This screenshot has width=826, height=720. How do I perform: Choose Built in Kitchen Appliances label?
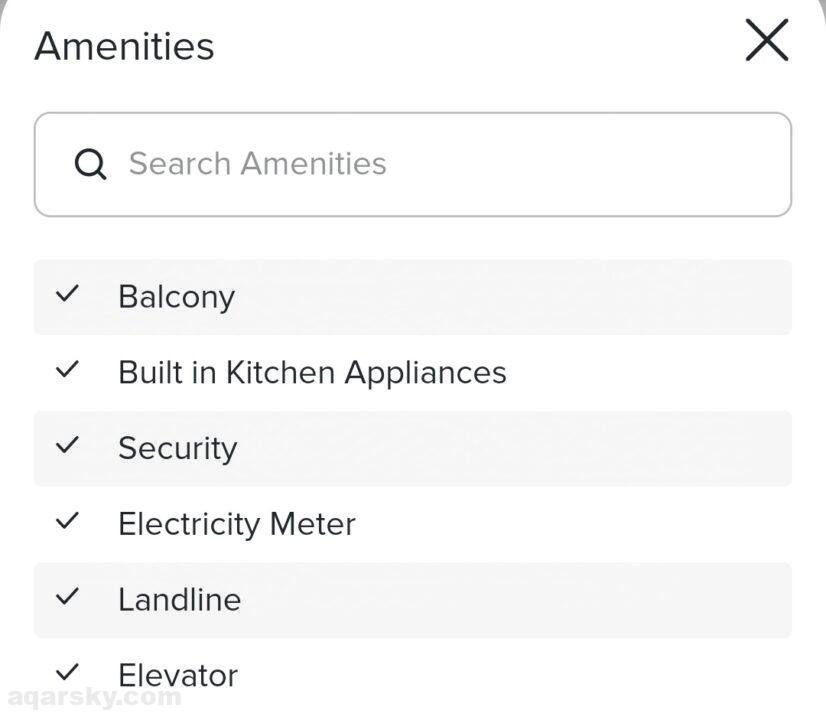(x=312, y=373)
